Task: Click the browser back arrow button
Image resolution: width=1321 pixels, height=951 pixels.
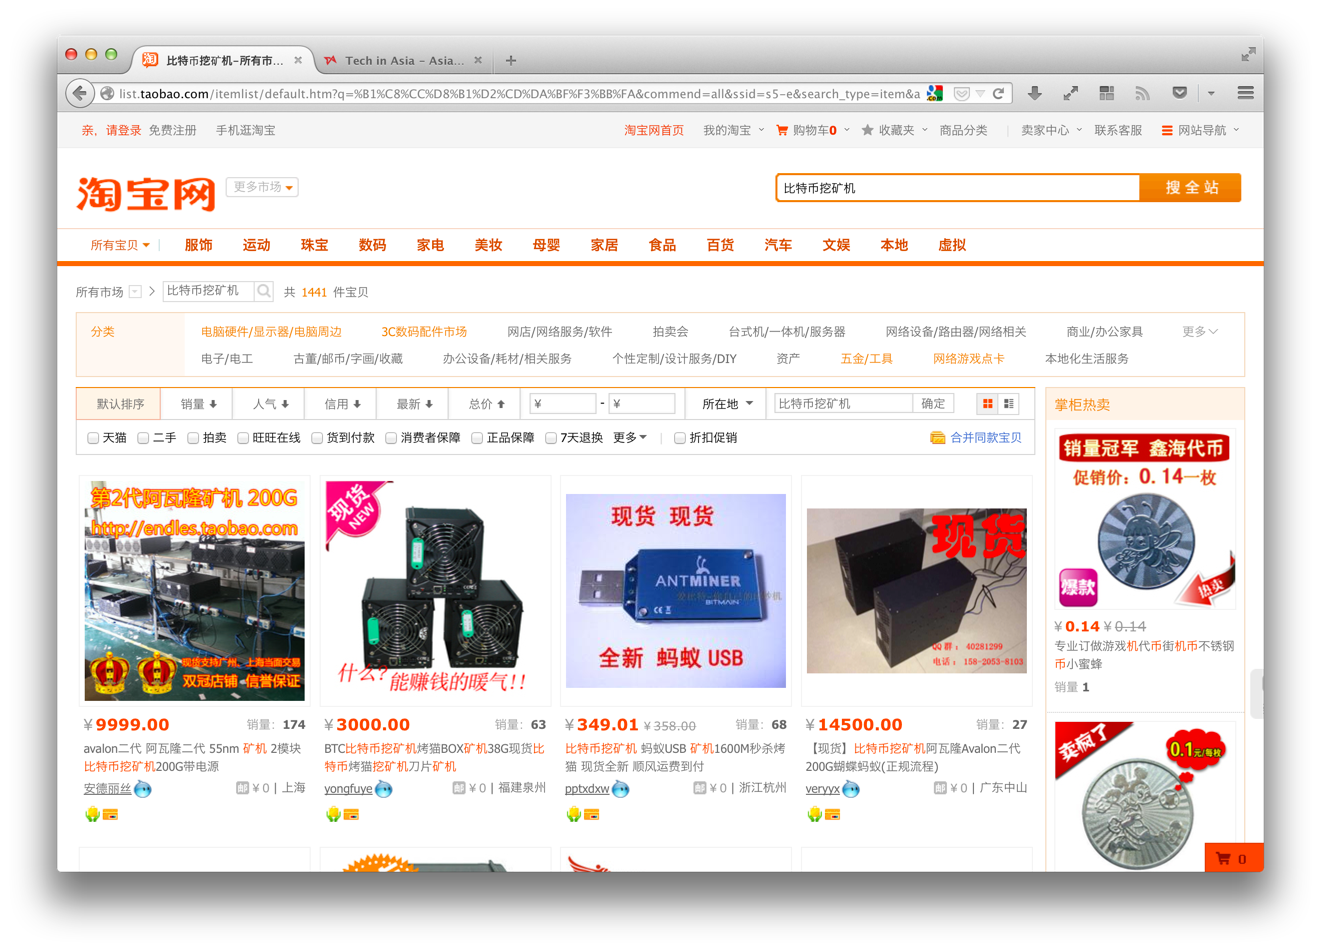Action: point(79,93)
